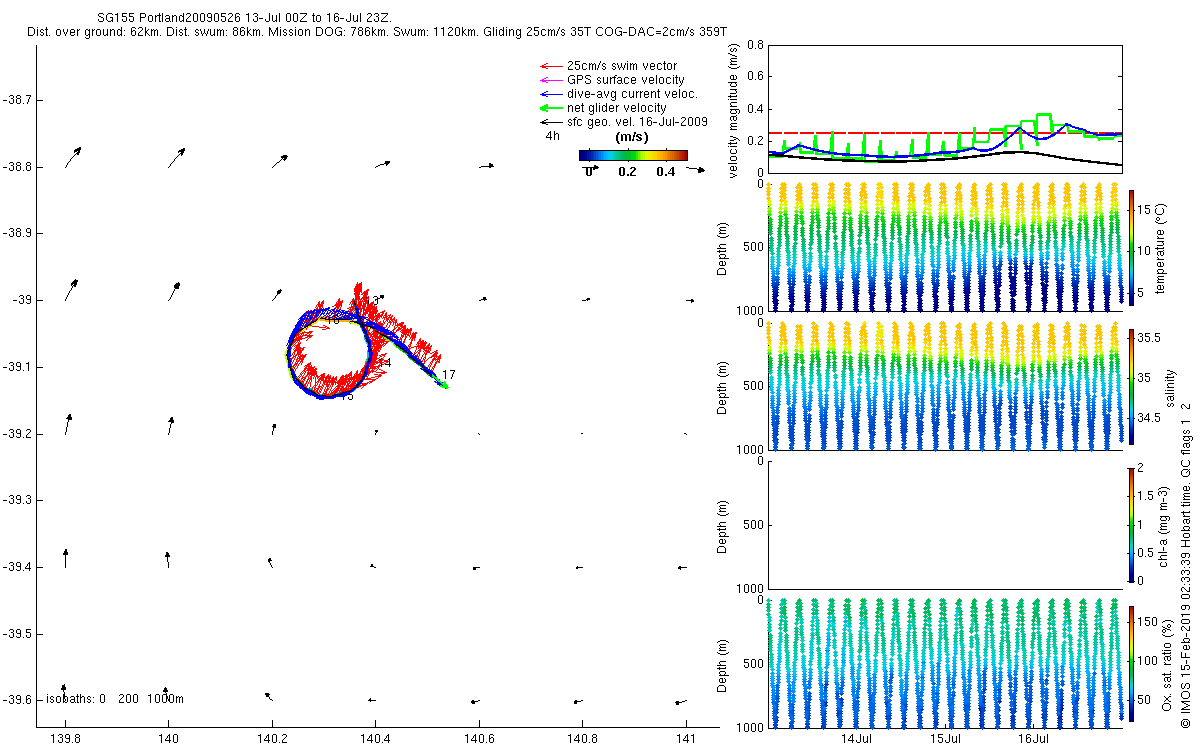Click the '17' day marker at the track end
Image resolution: width=1200 pixels, height=750 pixels.
pos(448,374)
